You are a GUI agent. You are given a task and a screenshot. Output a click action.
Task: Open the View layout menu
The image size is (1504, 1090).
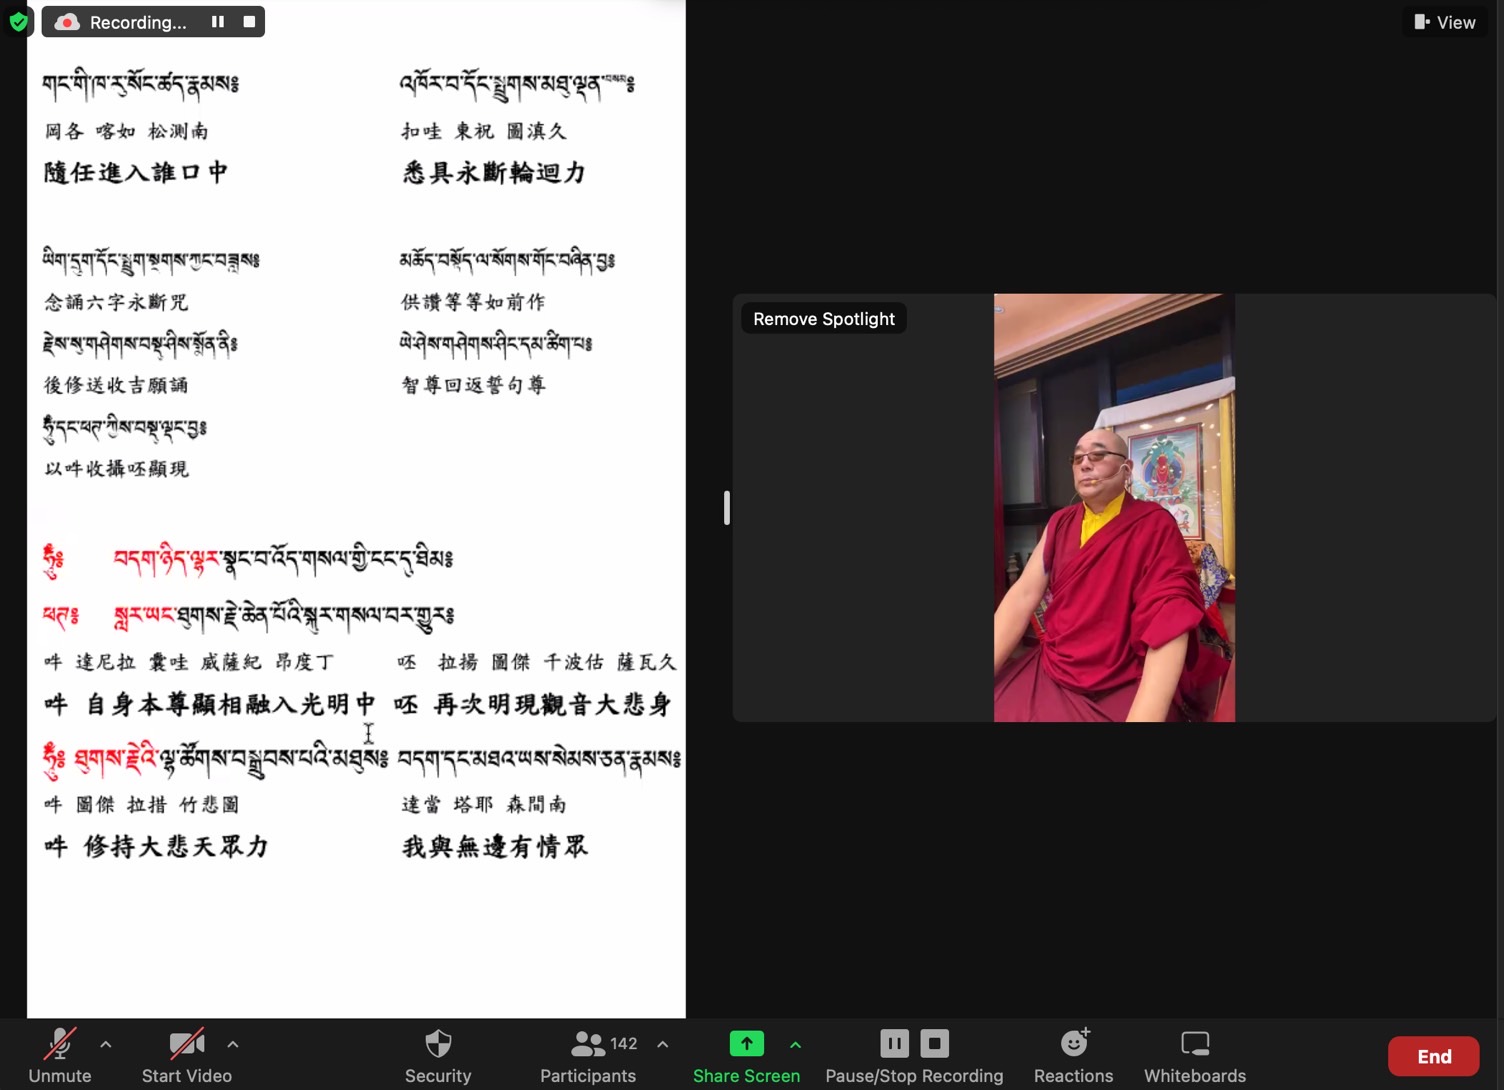point(1445,22)
